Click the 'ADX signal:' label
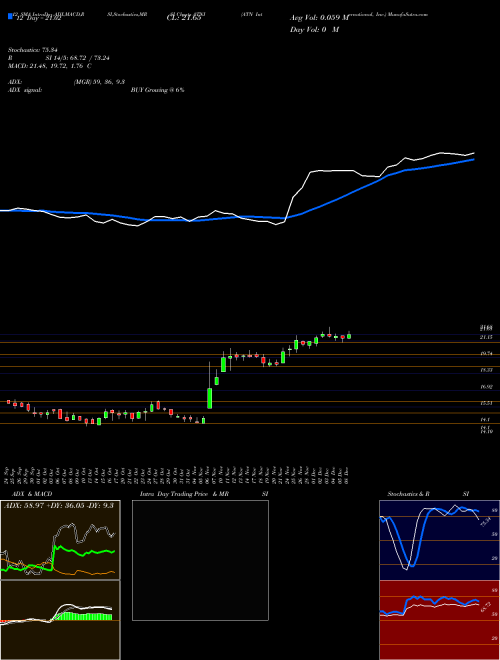The image size is (500, 660). tap(25, 90)
